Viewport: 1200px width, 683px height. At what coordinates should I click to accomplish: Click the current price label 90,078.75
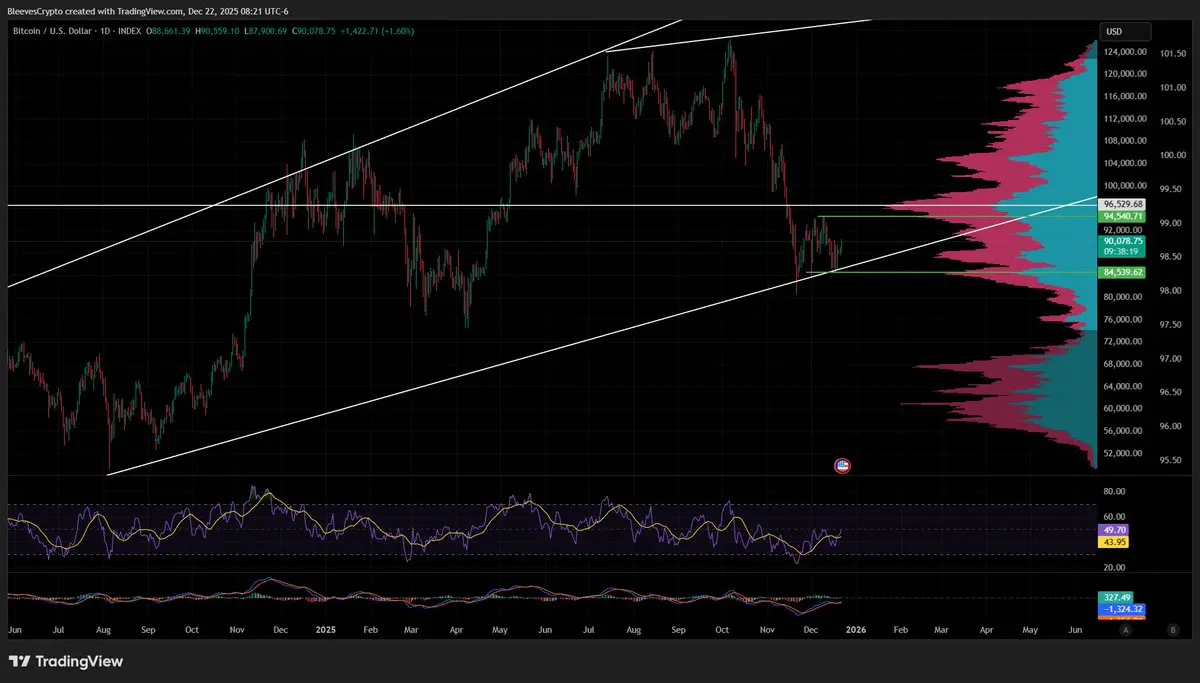[x=1124, y=241]
